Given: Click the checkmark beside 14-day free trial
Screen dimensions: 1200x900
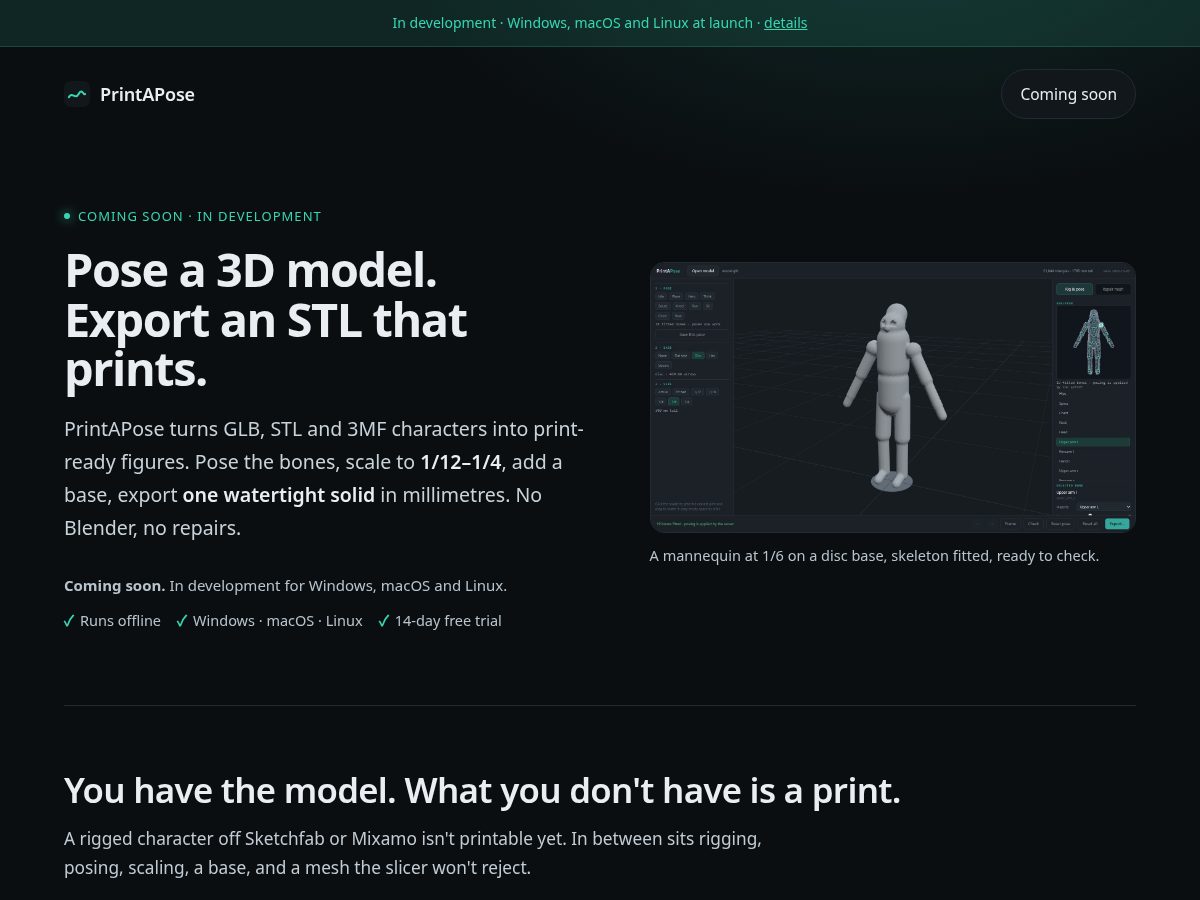Looking at the screenshot, I should (x=384, y=621).
